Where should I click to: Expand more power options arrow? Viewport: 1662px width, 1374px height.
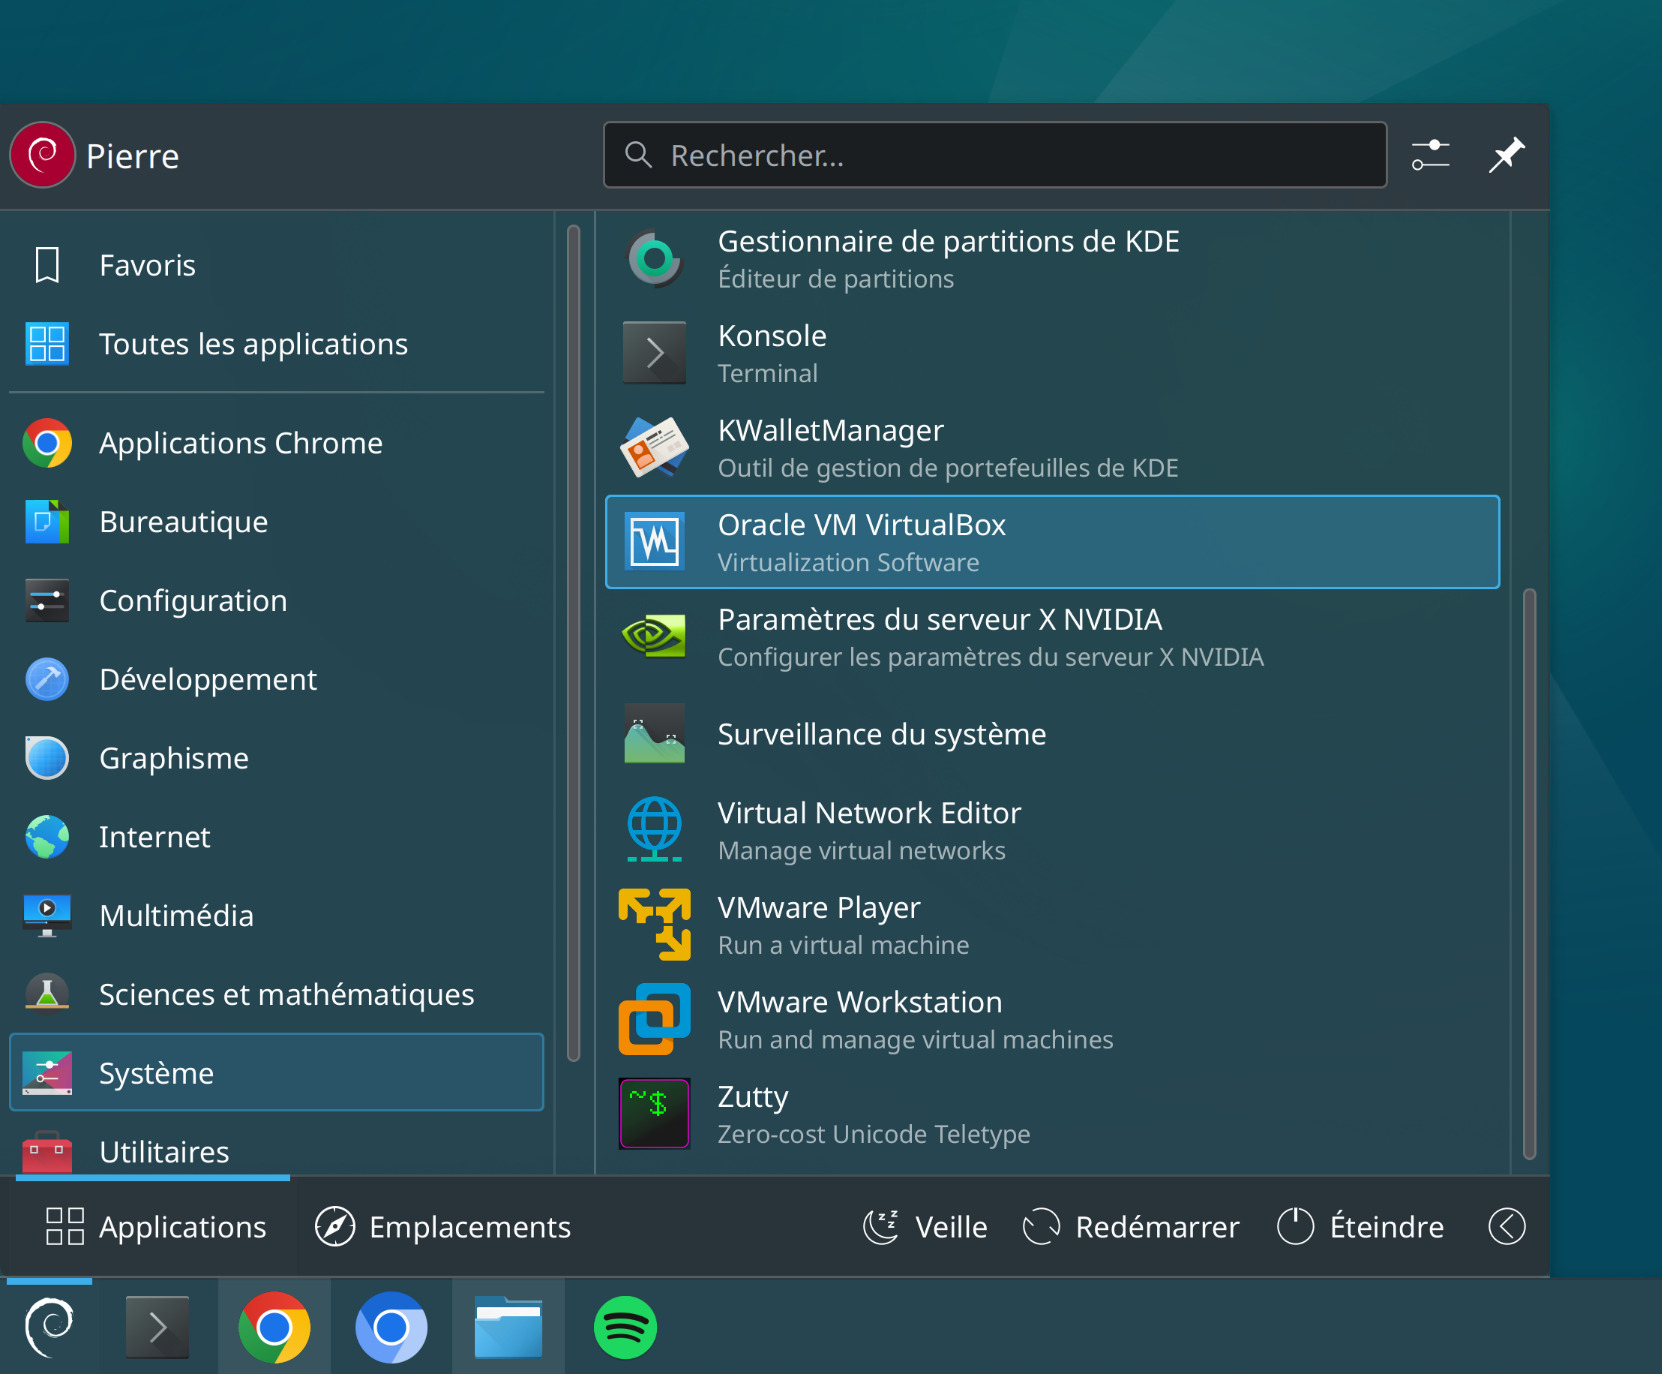coord(1506,1226)
